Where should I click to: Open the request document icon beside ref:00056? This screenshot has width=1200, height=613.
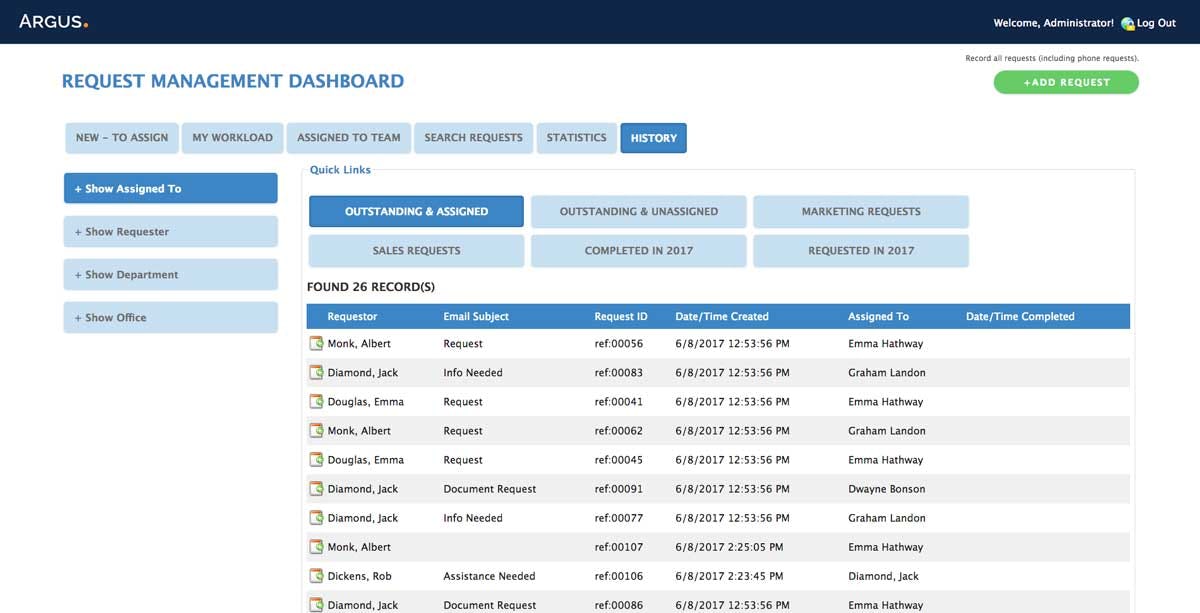tap(318, 343)
